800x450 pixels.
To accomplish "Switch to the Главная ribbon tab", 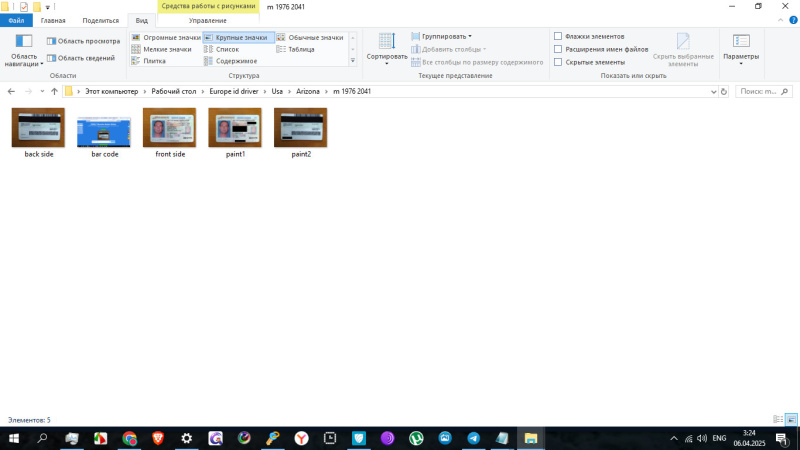I will pos(53,20).
